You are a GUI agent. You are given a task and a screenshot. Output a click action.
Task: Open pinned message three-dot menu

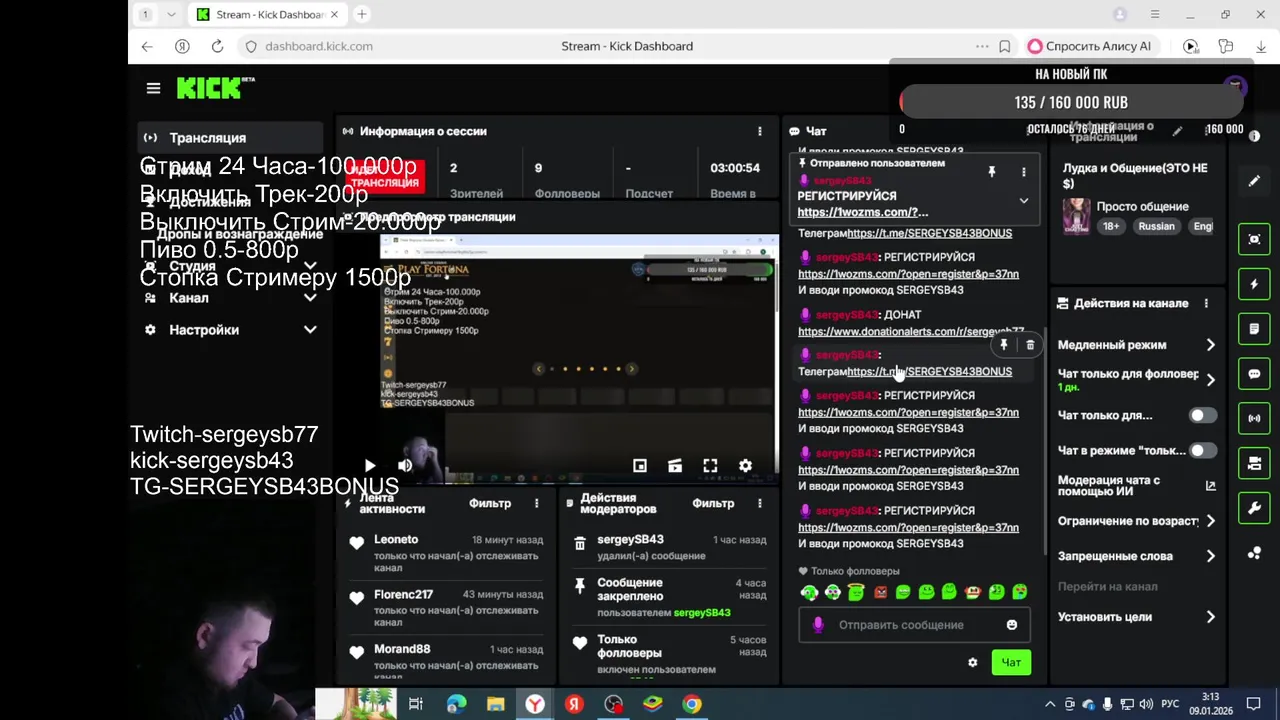[x=1023, y=172]
